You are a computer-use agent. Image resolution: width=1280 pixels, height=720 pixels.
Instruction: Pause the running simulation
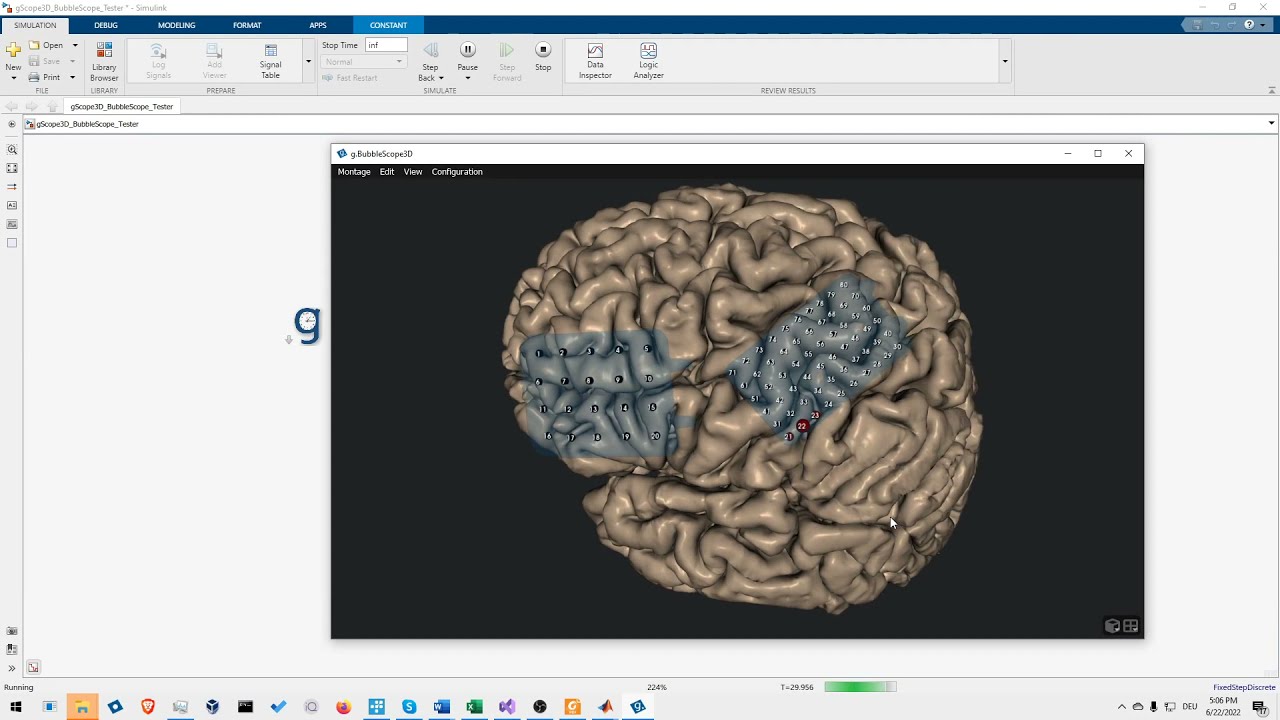(x=467, y=49)
